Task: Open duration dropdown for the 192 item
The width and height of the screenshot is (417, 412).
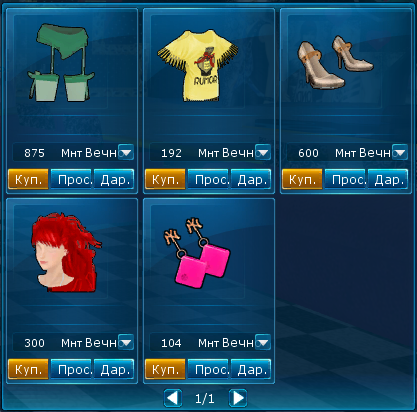Action: point(263,152)
